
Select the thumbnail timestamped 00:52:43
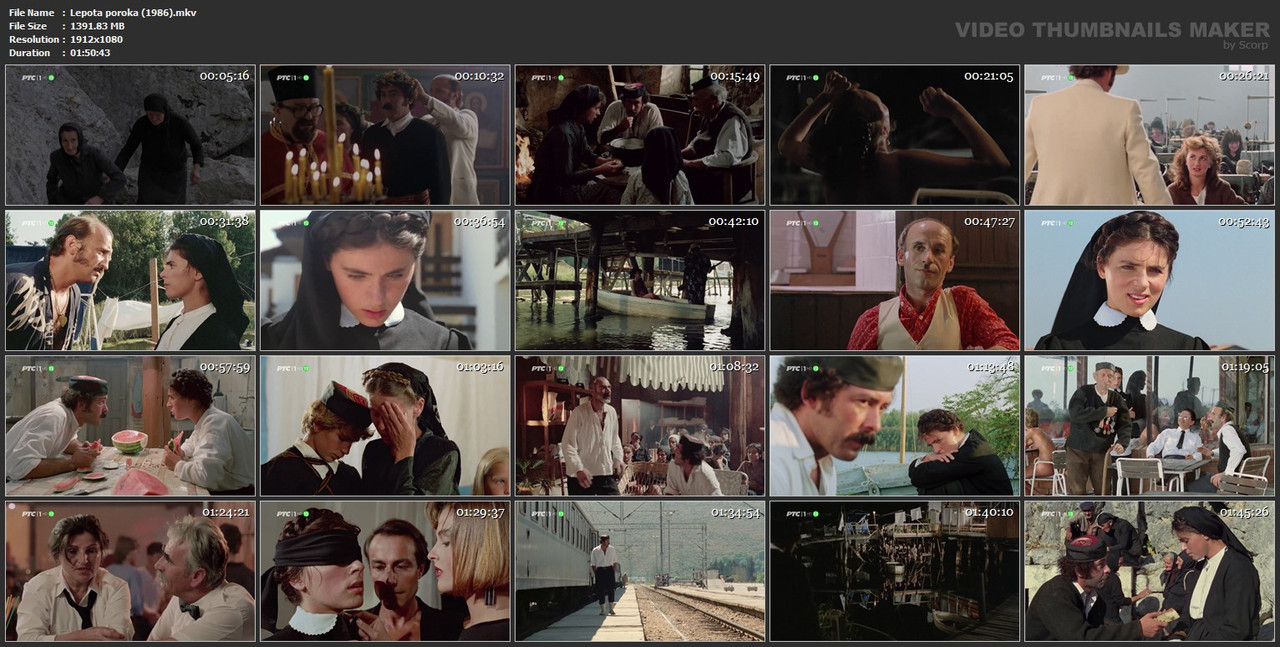1150,280
